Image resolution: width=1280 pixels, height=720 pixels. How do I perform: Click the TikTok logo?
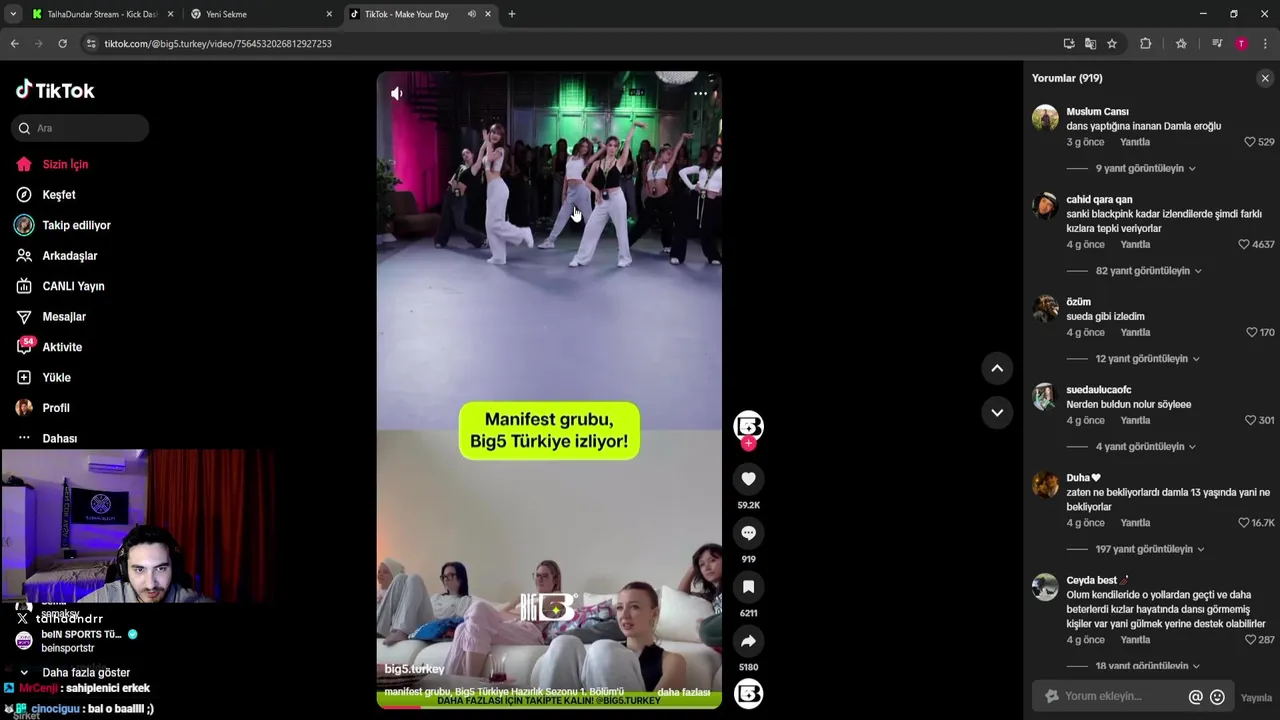click(55, 90)
